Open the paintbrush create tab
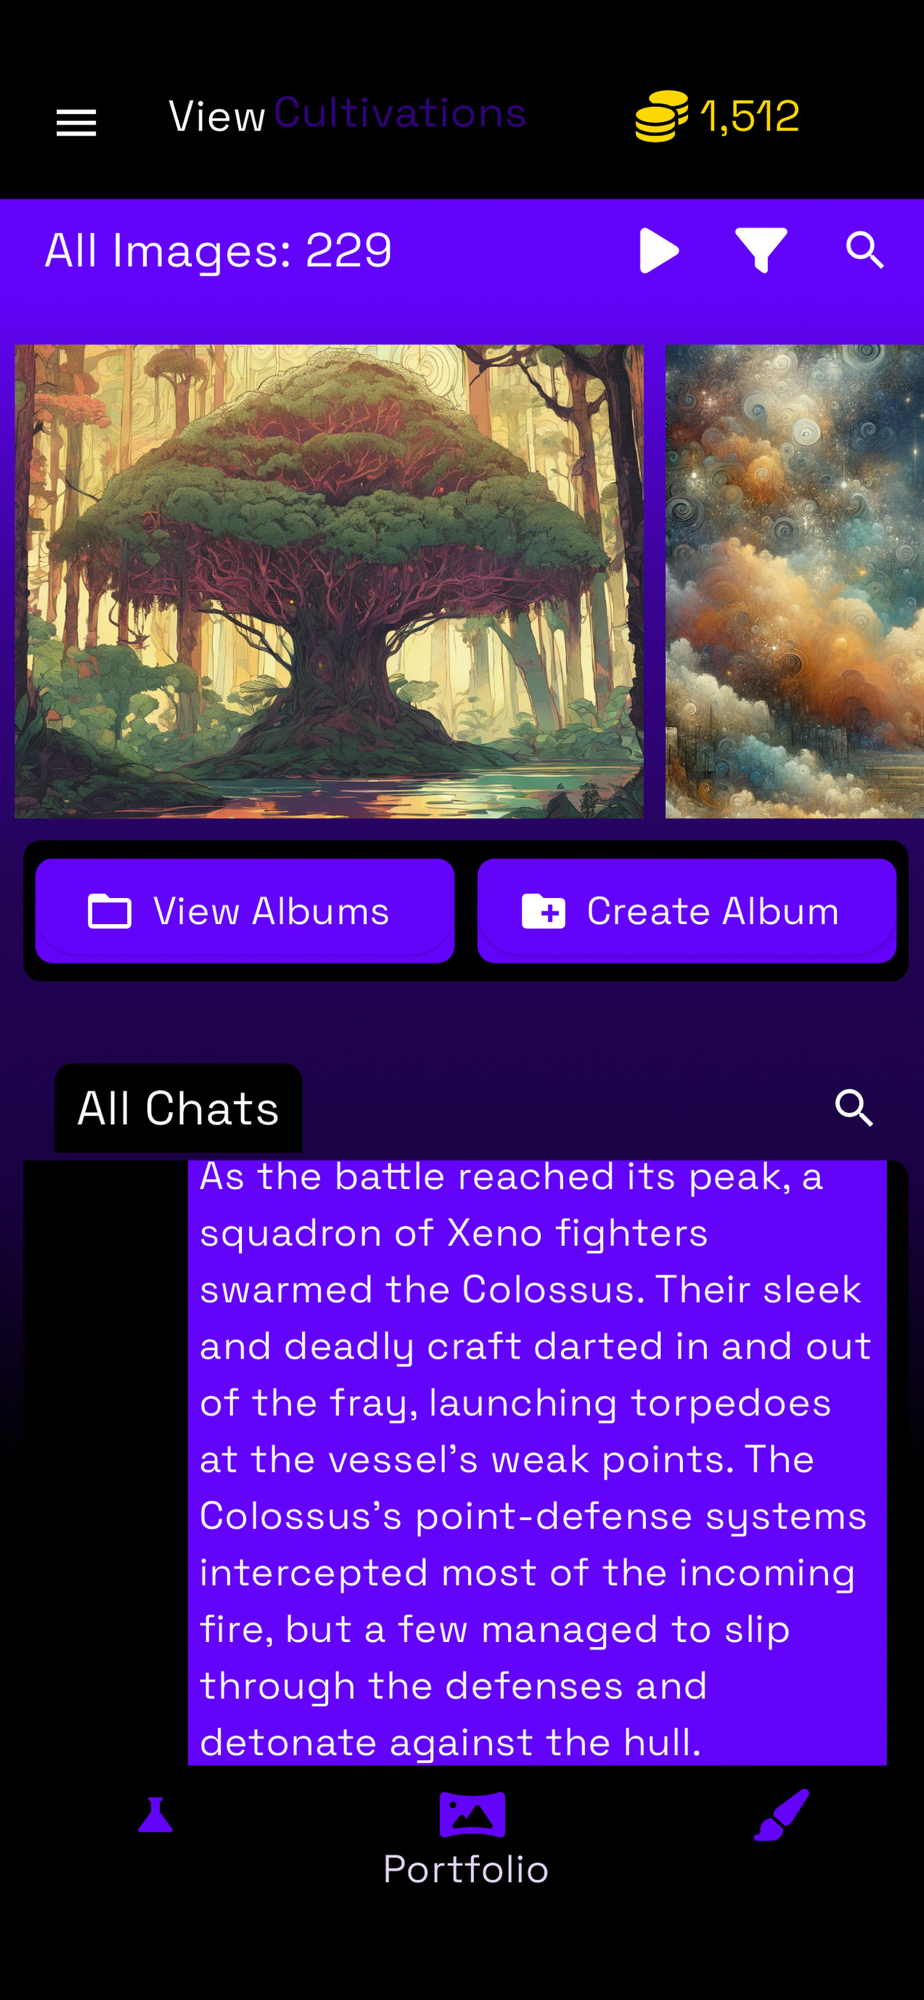Viewport: 924px width, 2000px height. click(x=781, y=1815)
